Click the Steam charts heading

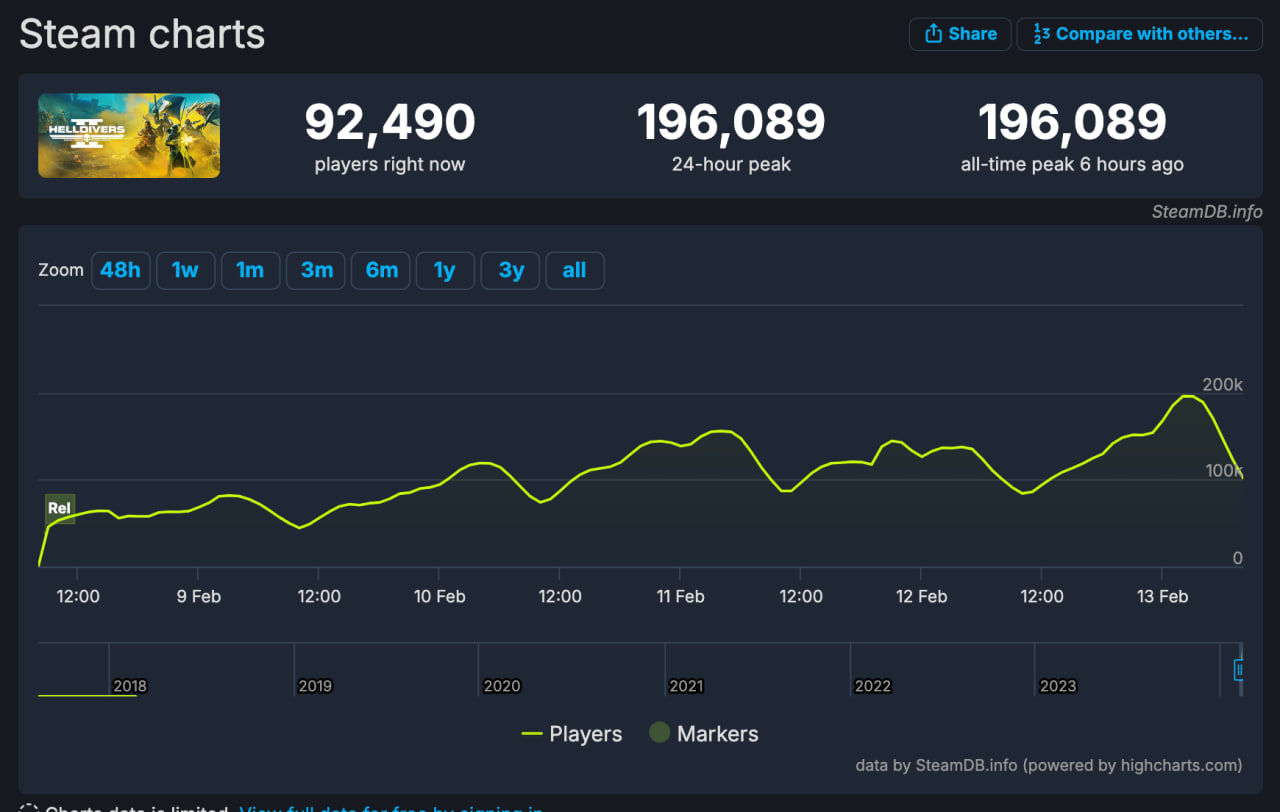[x=142, y=34]
